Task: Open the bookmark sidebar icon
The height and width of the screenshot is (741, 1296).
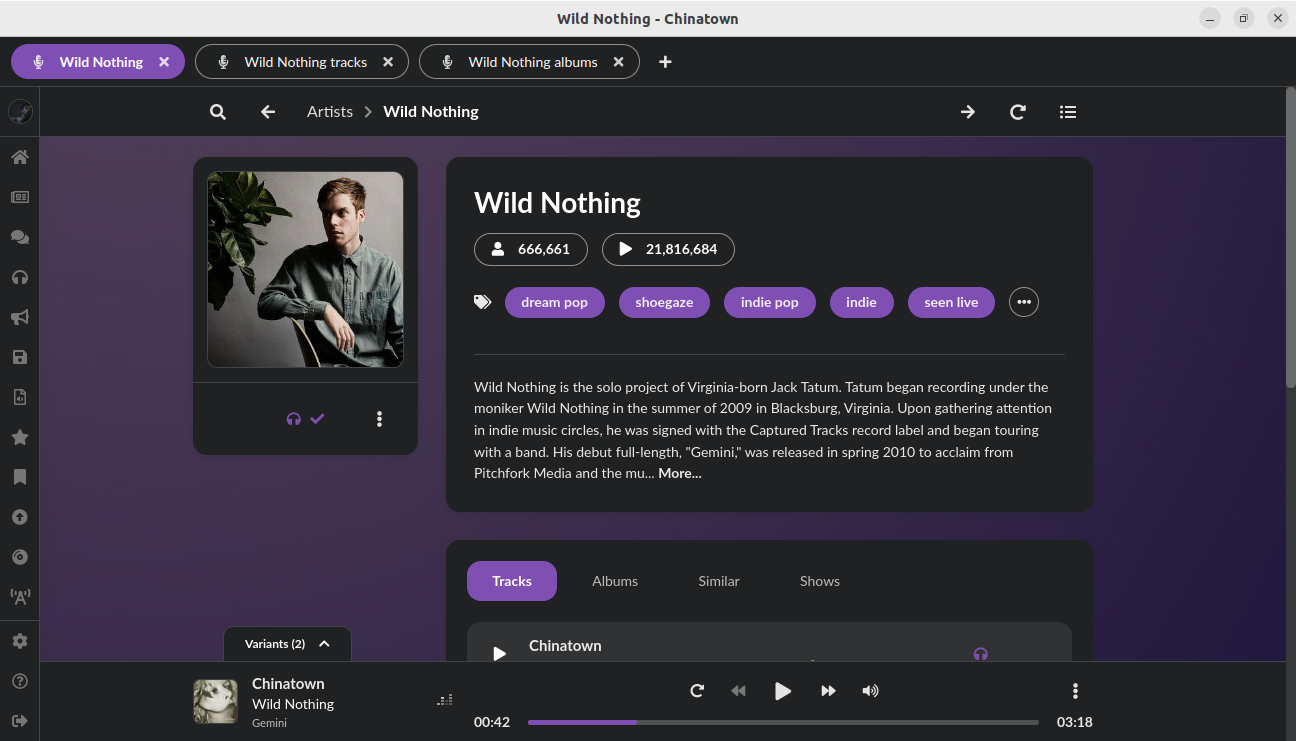Action: click(x=20, y=477)
